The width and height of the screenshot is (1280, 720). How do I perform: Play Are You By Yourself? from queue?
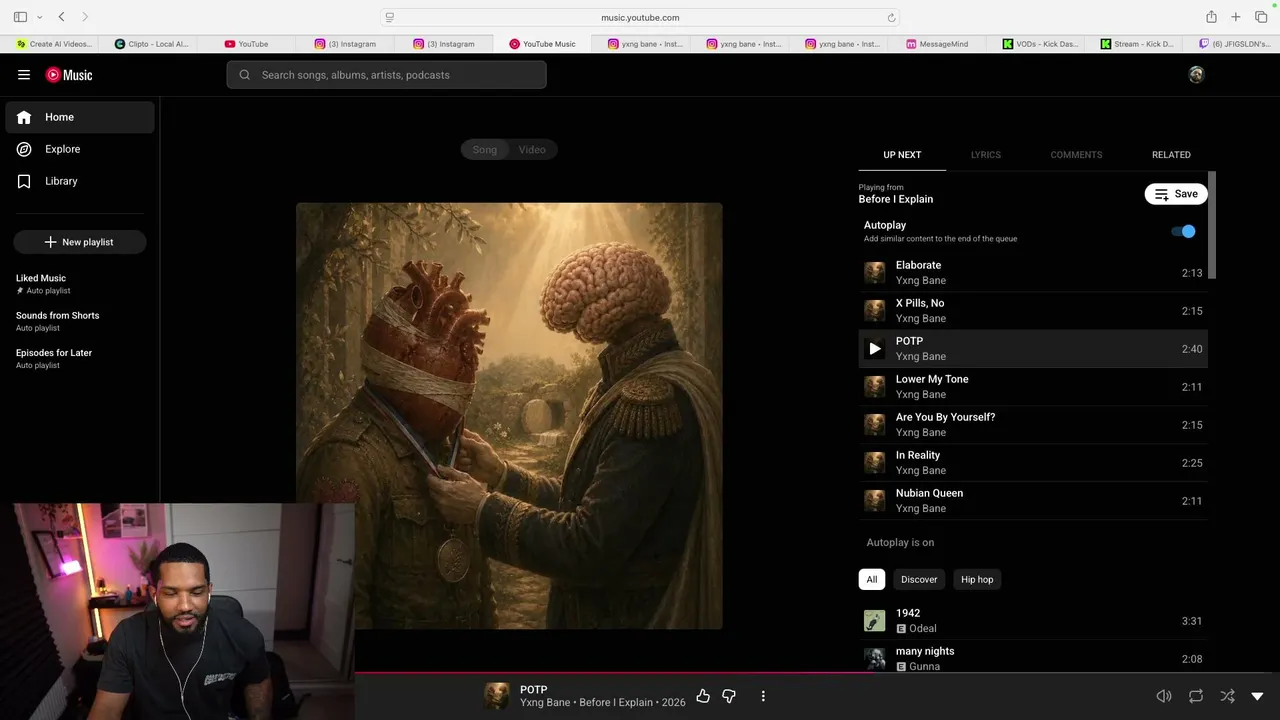pyautogui.click(x=1033, y=425)
